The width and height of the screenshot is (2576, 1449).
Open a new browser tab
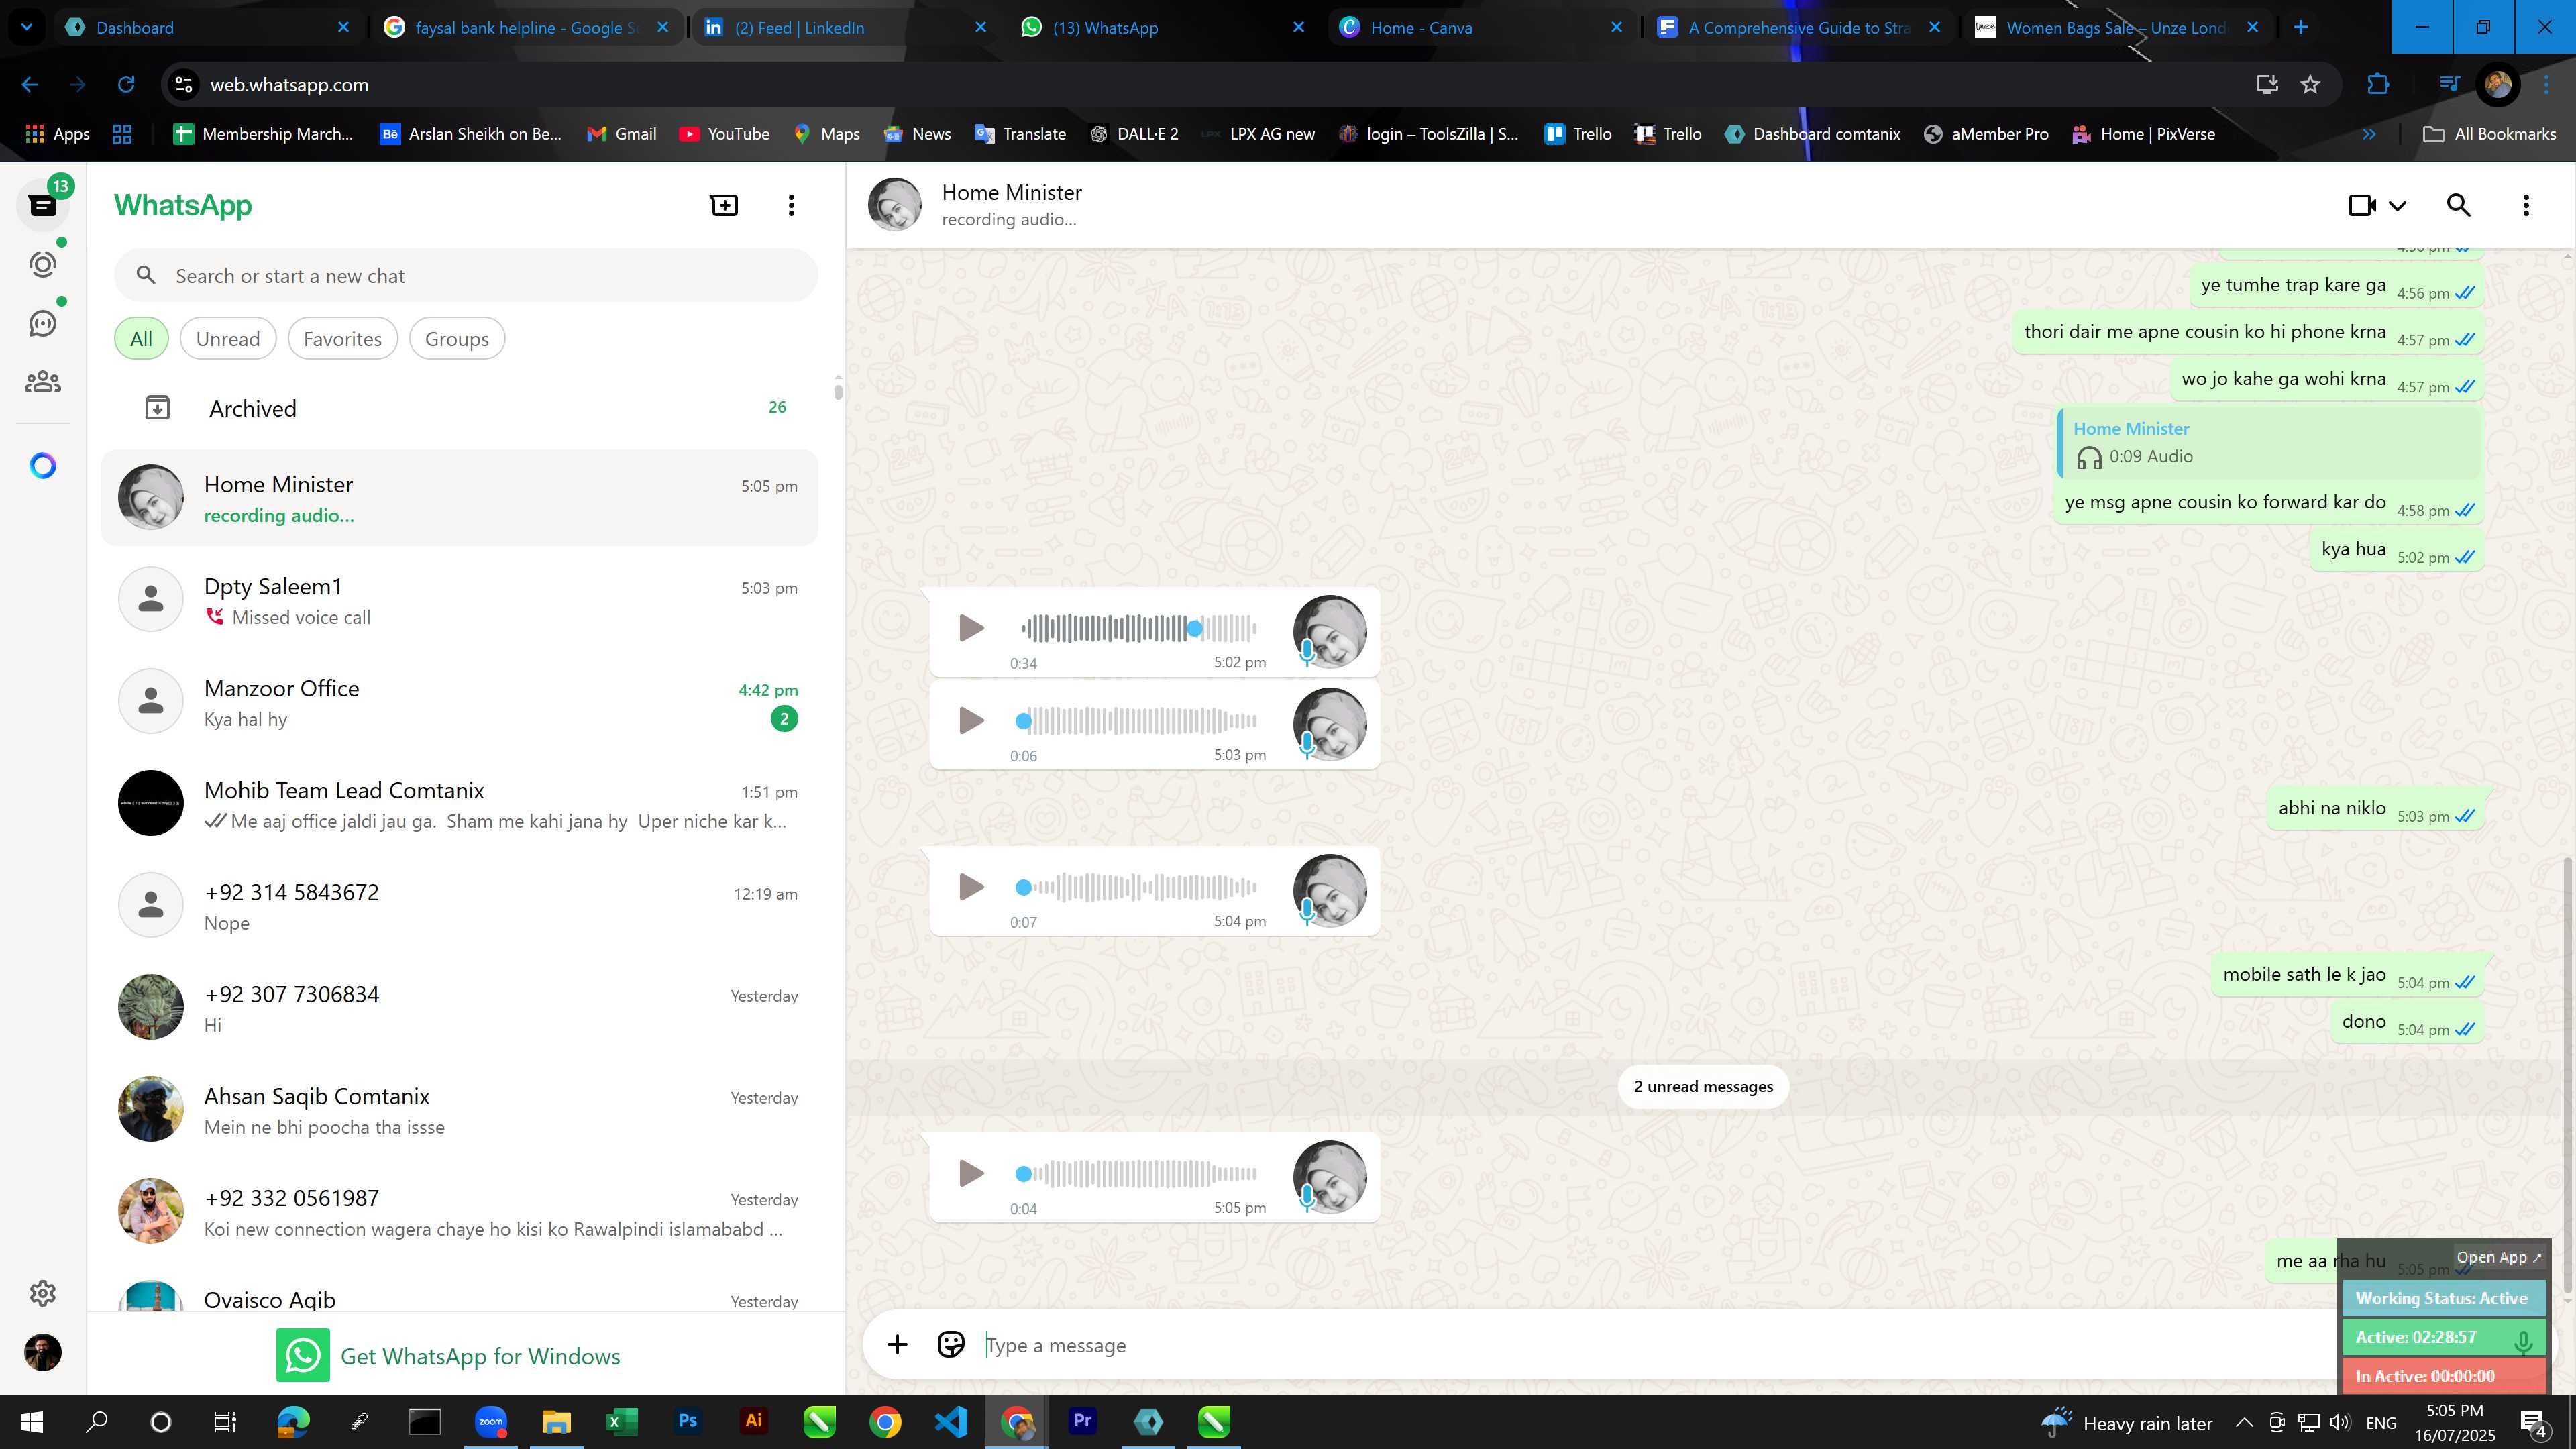[x=2301, y=27]
